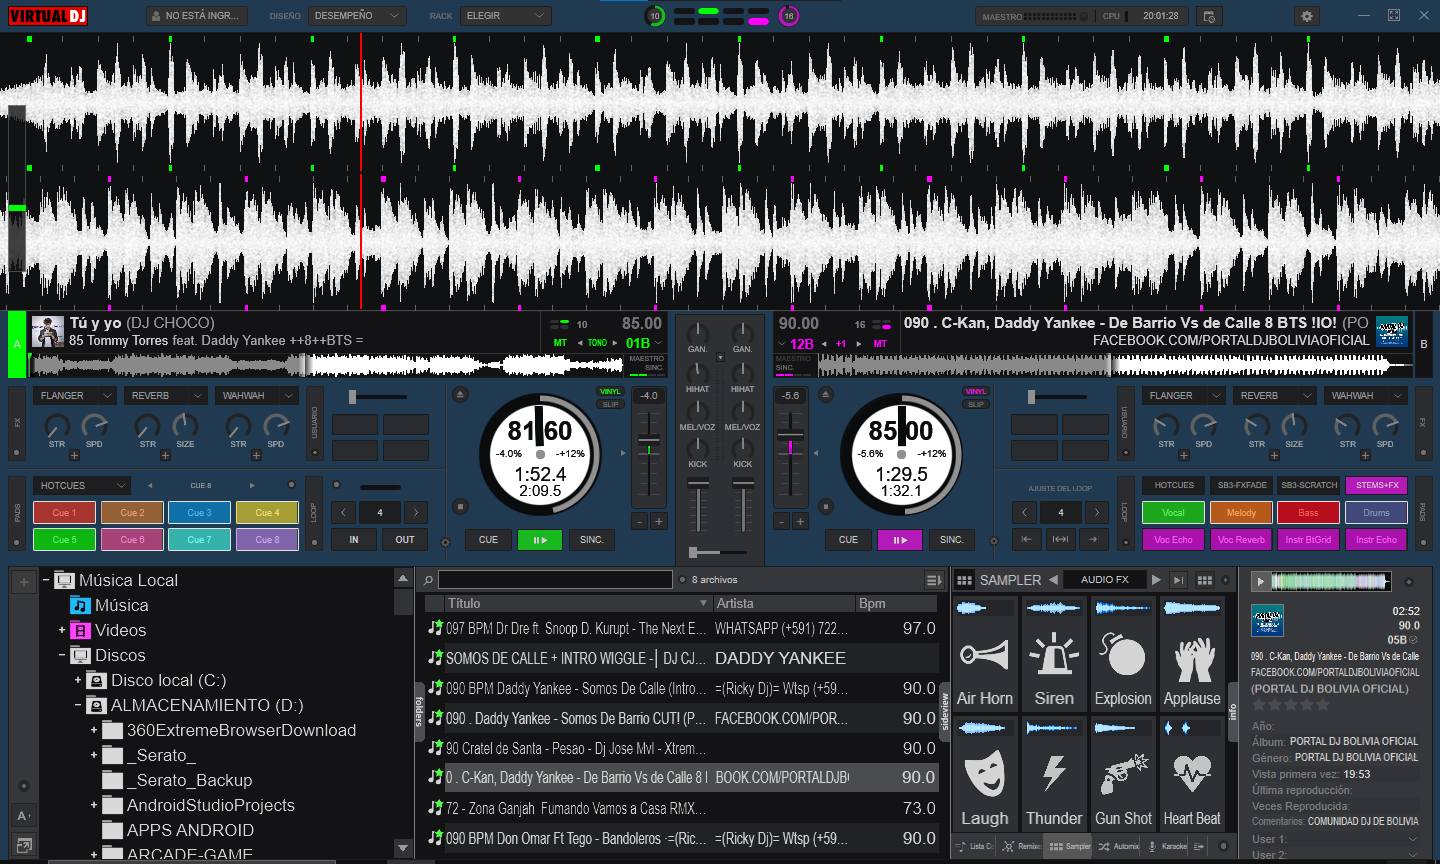Switch to the Automix tab
This screenshot has width=1440, height=864.
pyautogui.click(x=1119, y=846)
